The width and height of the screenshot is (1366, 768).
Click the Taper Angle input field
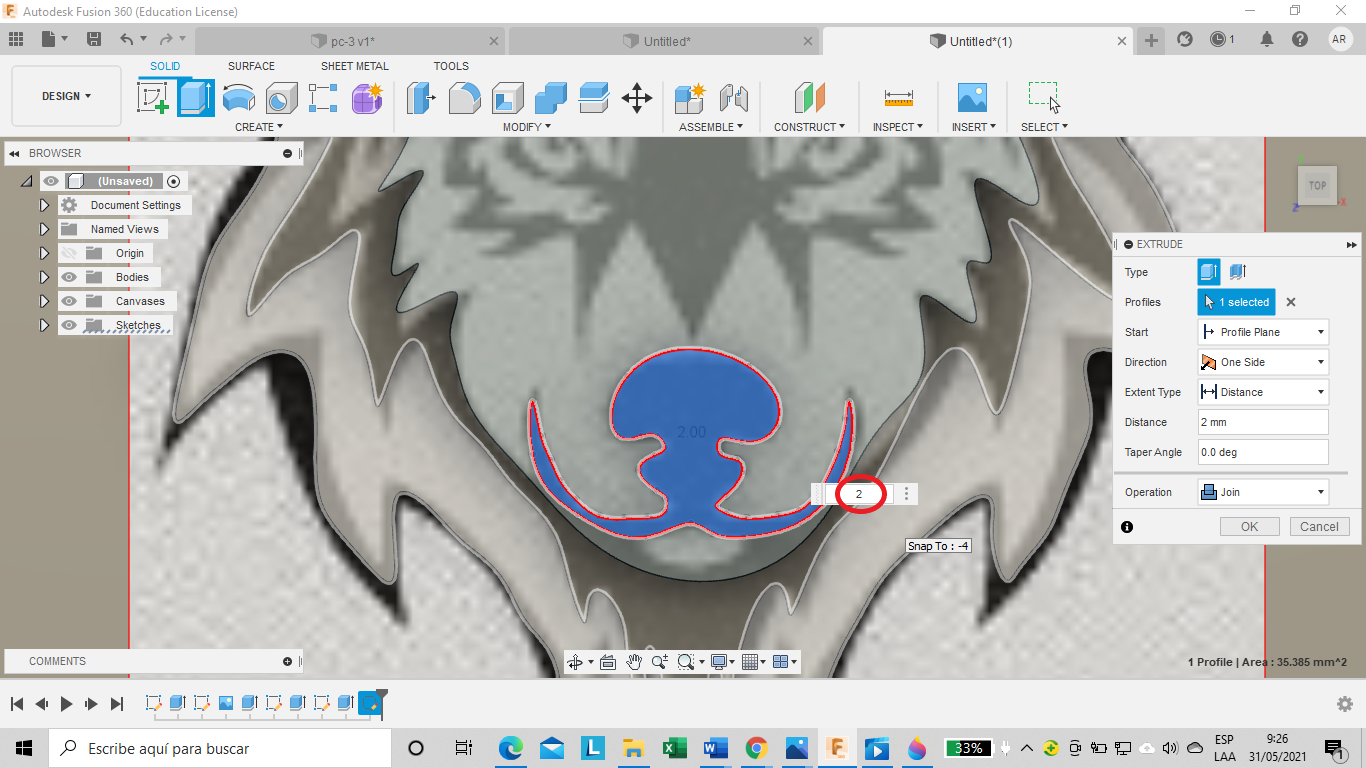1263,452
